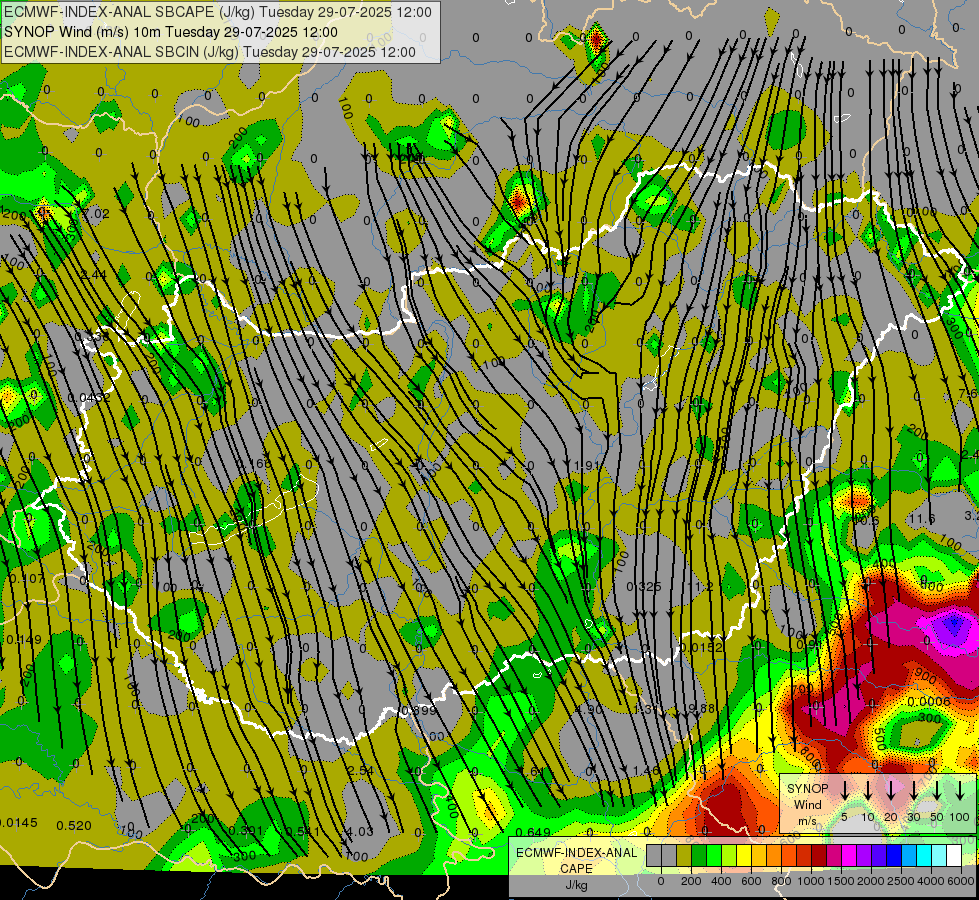Image resolution: width=979 pixels, height=900 pixels.
Task: Click the 10 m/s wind arrow in legend
Action: click(867, 789)
